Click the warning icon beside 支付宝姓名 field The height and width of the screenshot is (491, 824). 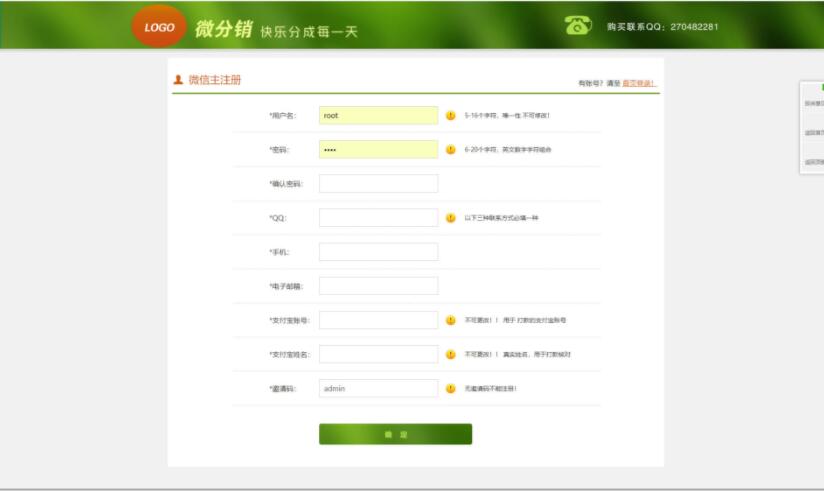click(x=451, y=354)
